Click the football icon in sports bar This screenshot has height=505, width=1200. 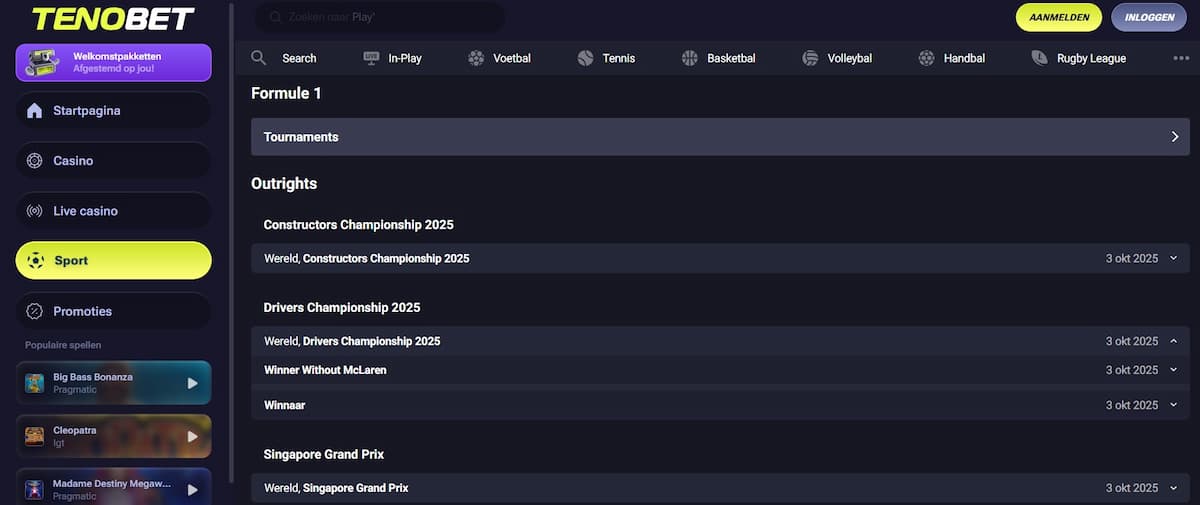(476, 58)
